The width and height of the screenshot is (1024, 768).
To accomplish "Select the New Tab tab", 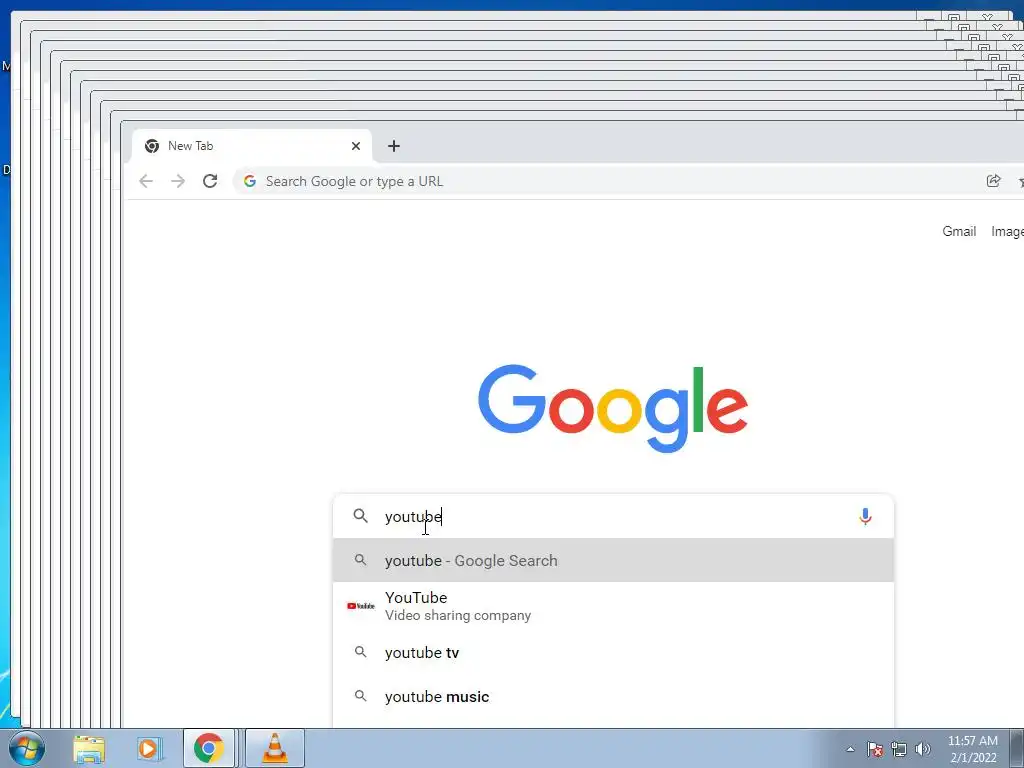I will [x=251, y=146].
